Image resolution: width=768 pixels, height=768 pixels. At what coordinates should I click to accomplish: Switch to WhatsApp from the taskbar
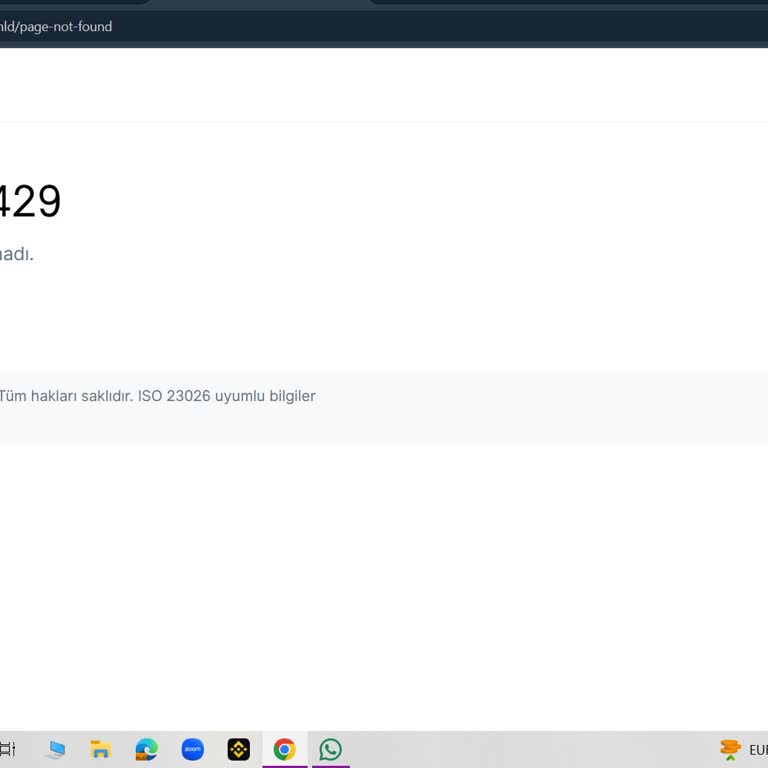330,749
